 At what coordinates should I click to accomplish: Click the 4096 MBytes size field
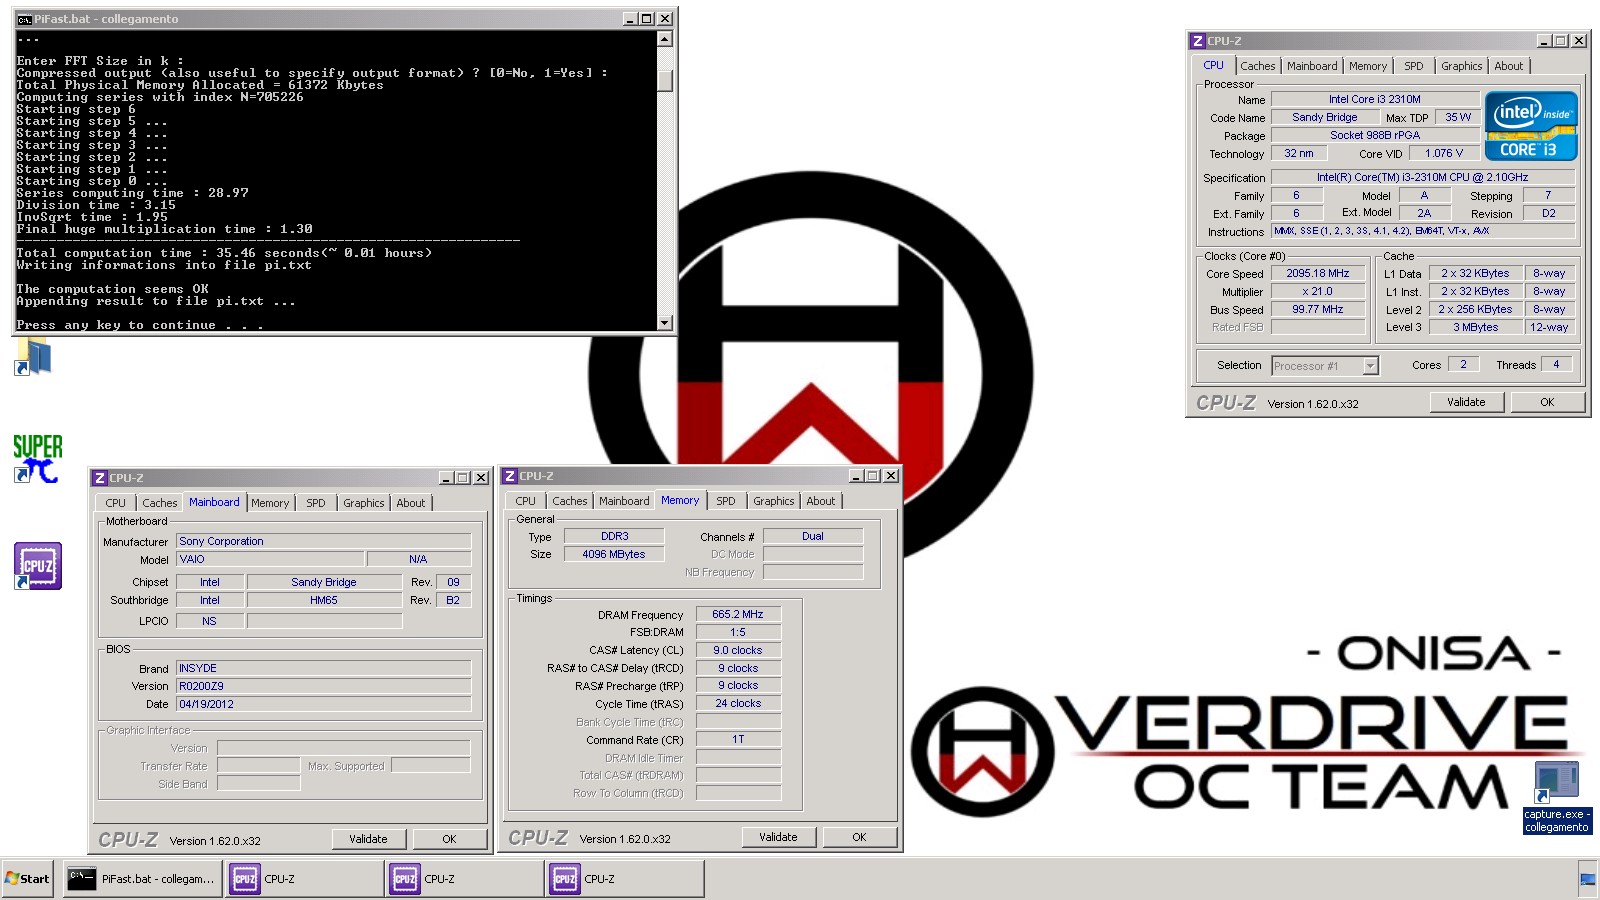coord(614,554)
